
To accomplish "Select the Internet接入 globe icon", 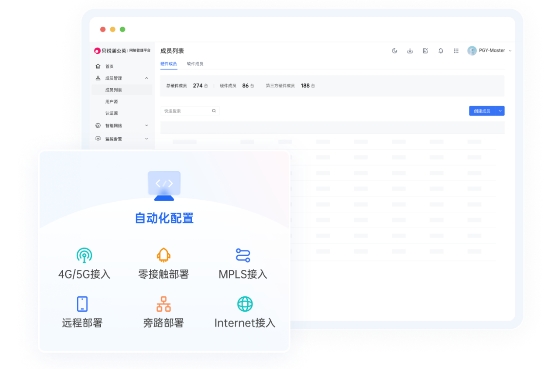I will point(245,304).
